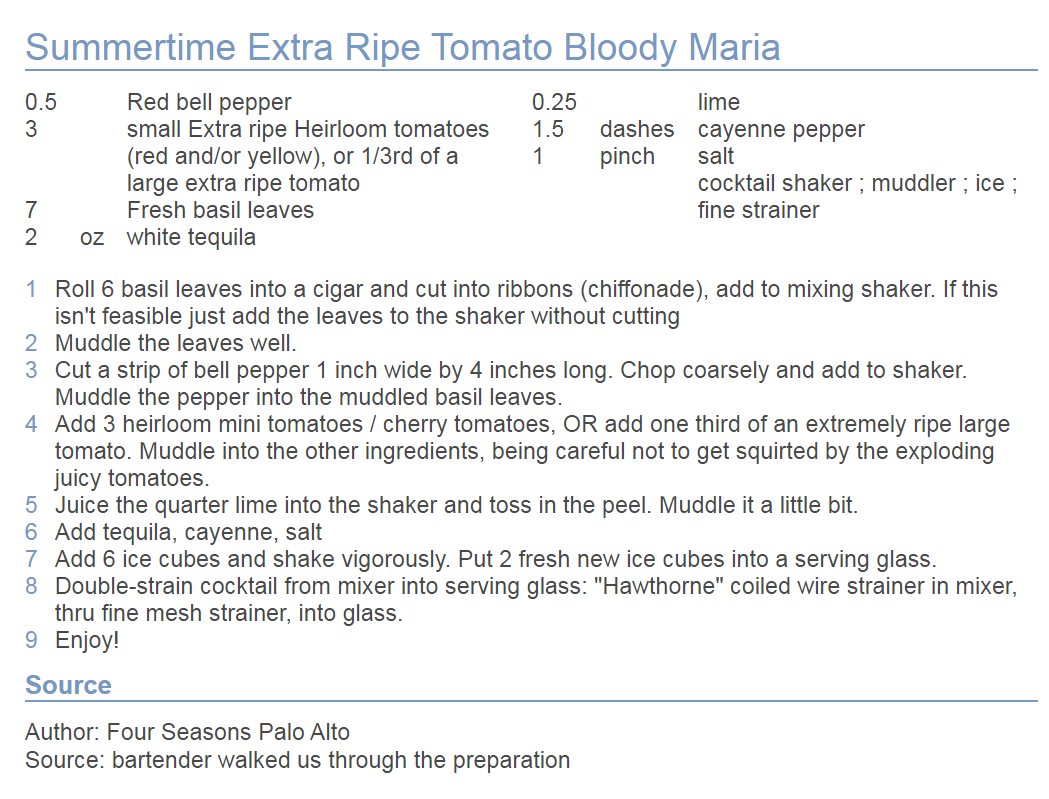This screenshot has height=799, width=1049.
Task: Select the Red bell pepper ingredient
Action: 209,102
